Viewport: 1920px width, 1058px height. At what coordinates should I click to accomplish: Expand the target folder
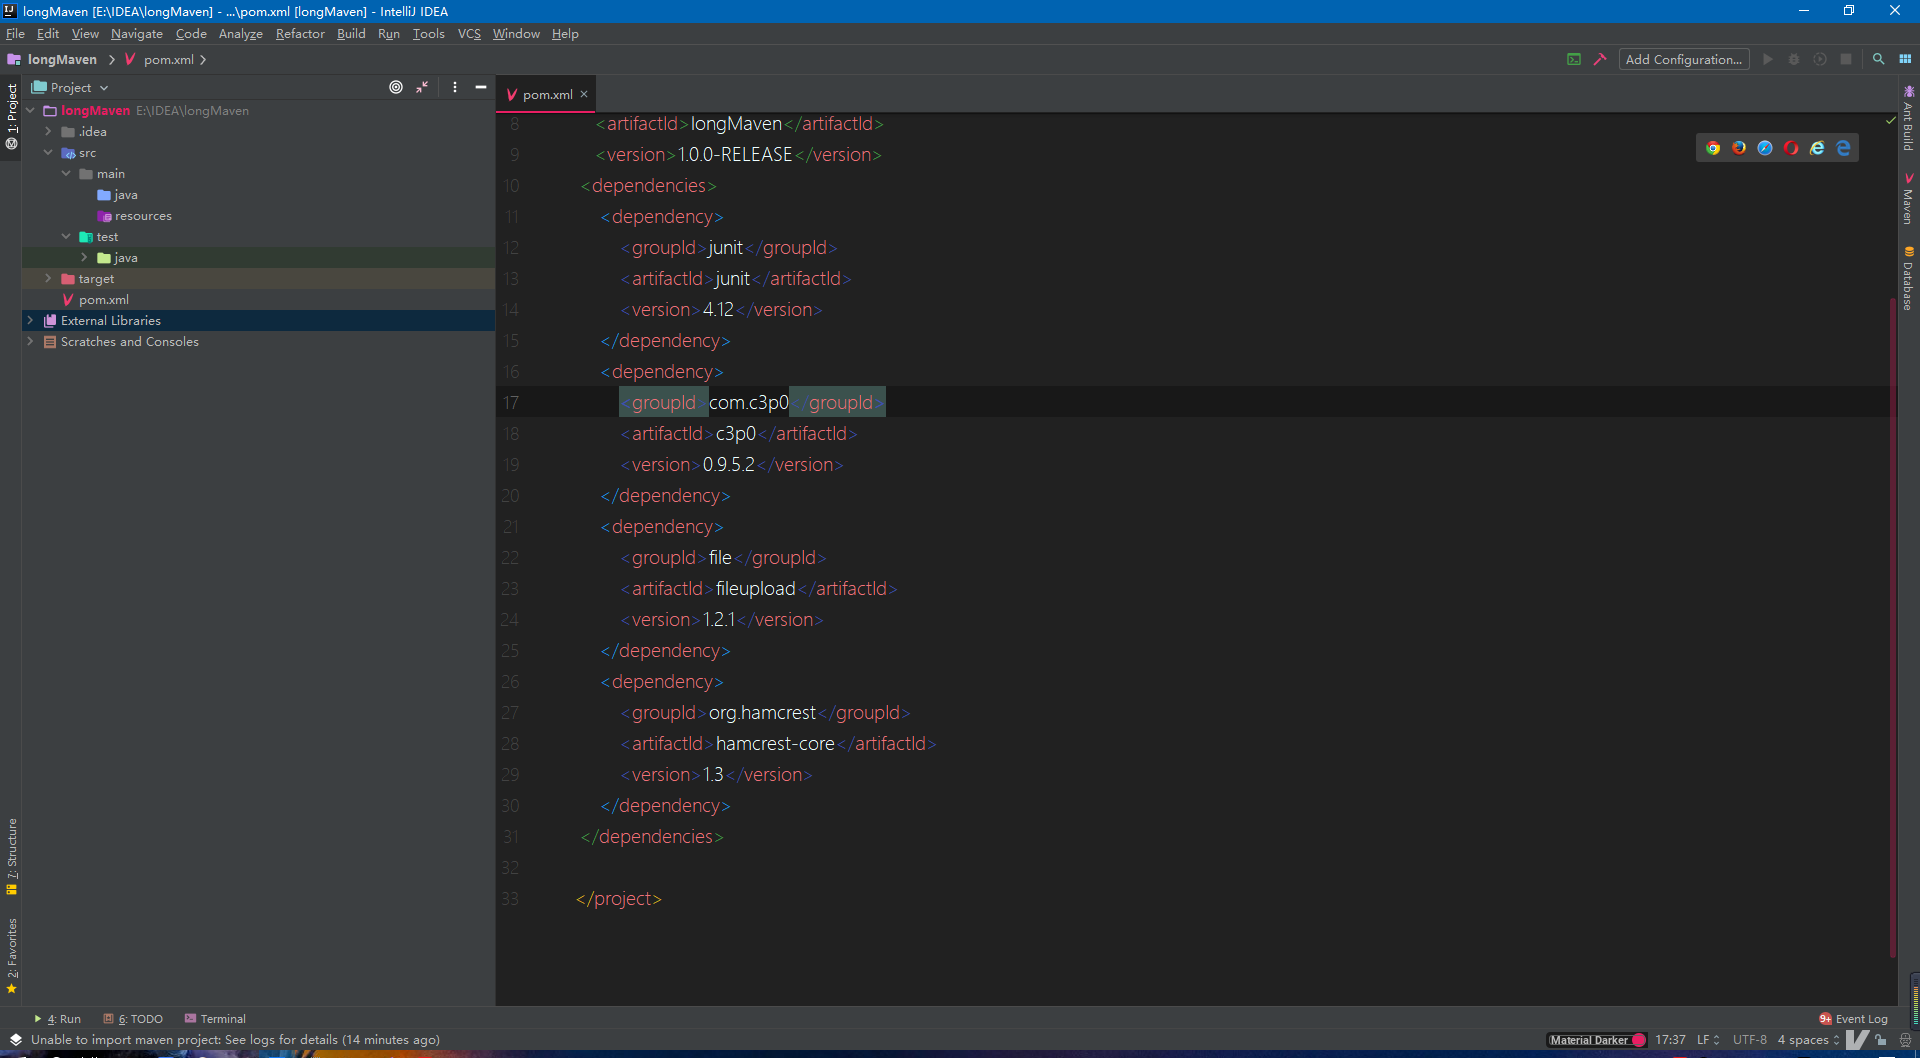coord(48,279)
